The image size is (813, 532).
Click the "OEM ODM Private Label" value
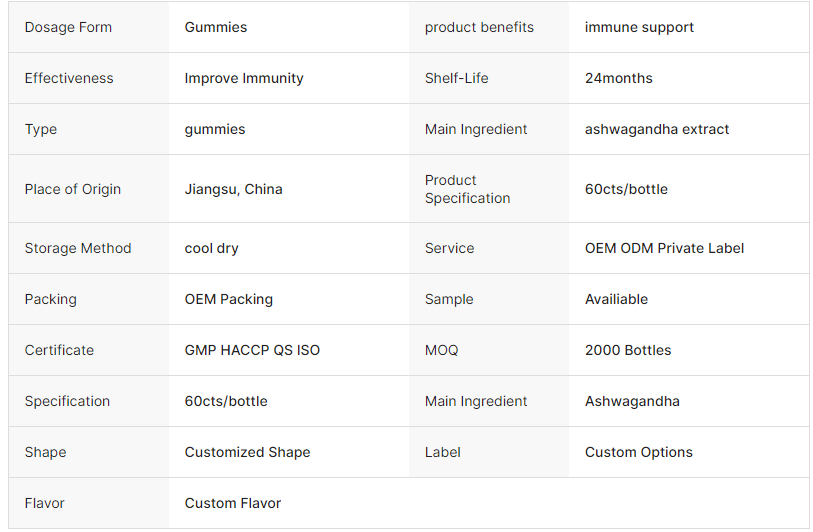coord(664,248)
